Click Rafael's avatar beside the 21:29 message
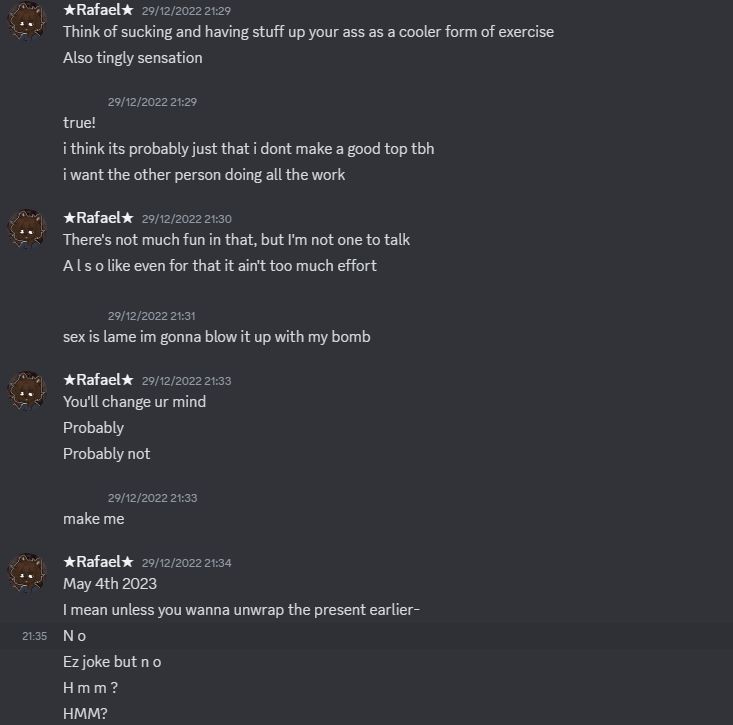Screen dimensions: 733x725 tap(27, 20)
